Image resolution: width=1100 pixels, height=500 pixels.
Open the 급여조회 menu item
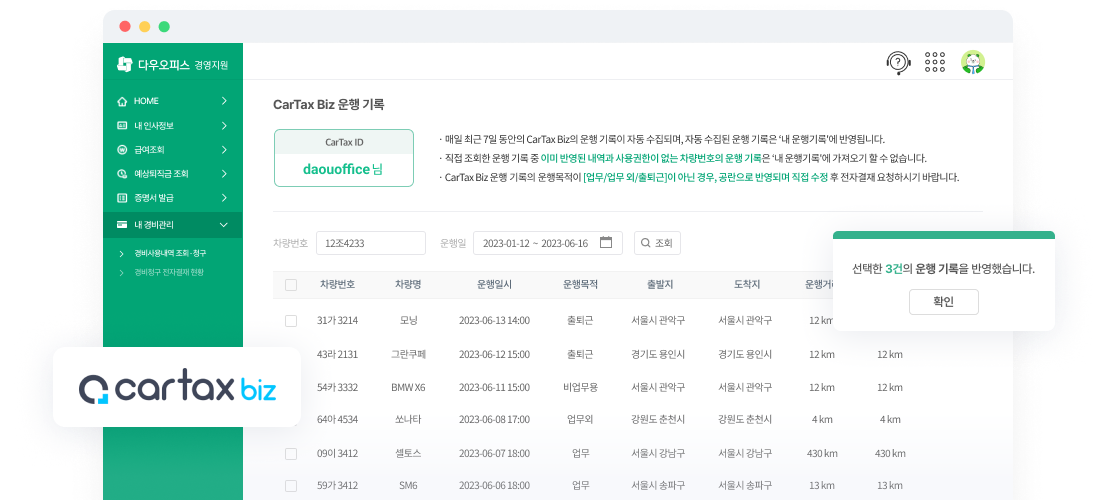pos(173,149)
